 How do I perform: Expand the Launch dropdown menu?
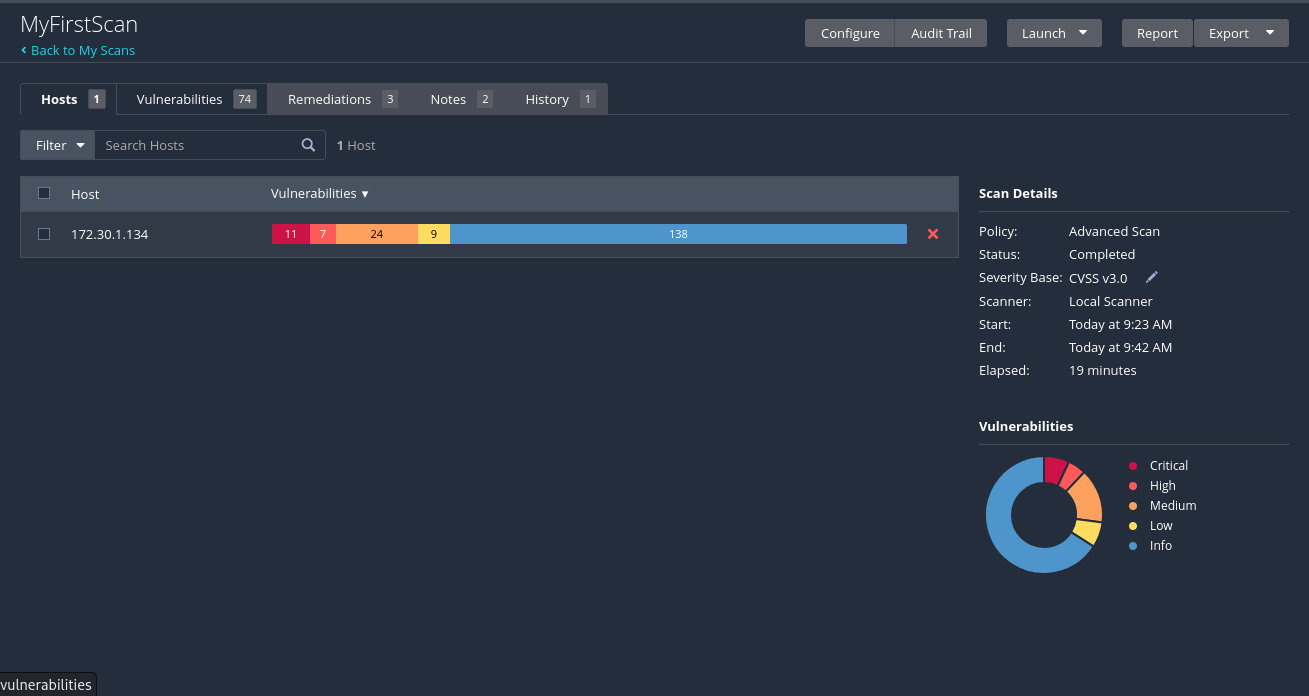pos(1054,33)
